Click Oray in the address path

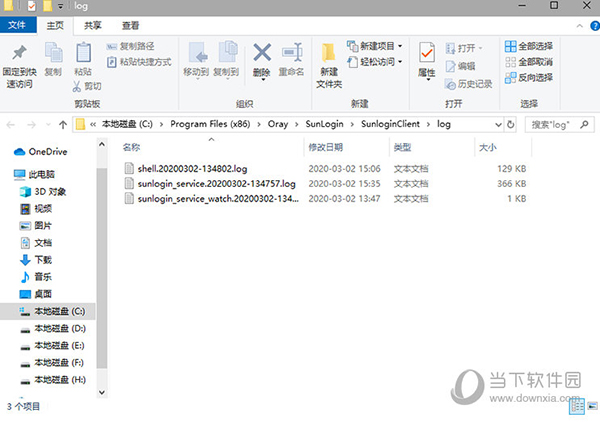[278, 124]
